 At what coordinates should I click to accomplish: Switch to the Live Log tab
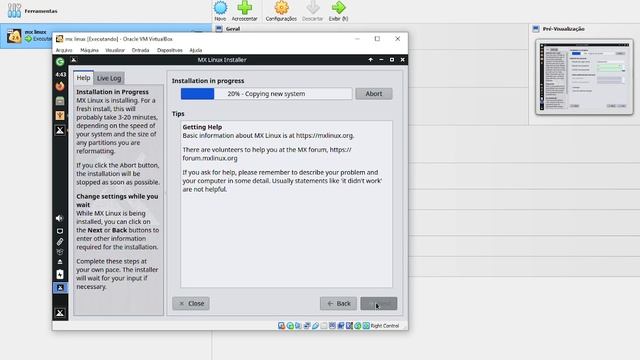109,78
